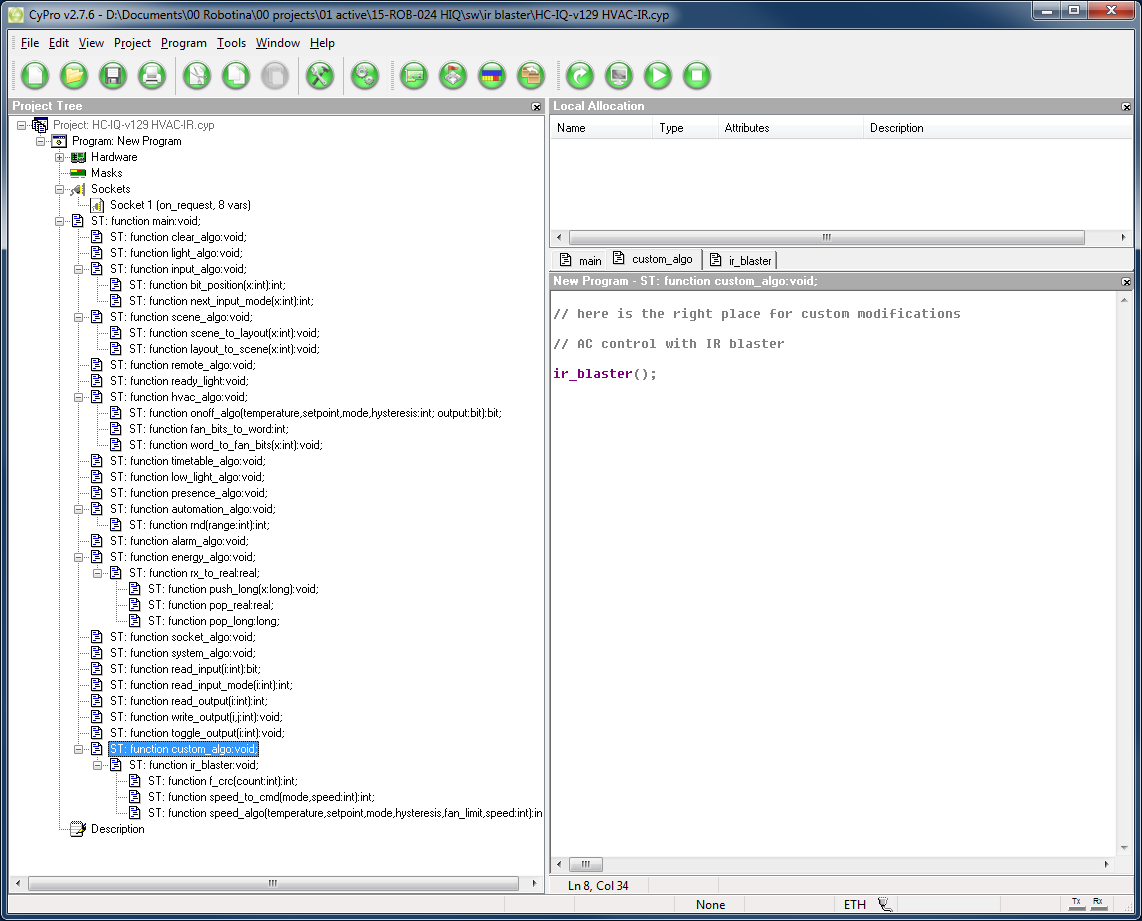Open the Program menu
The image size is (1142, 921).
(184, 43)
